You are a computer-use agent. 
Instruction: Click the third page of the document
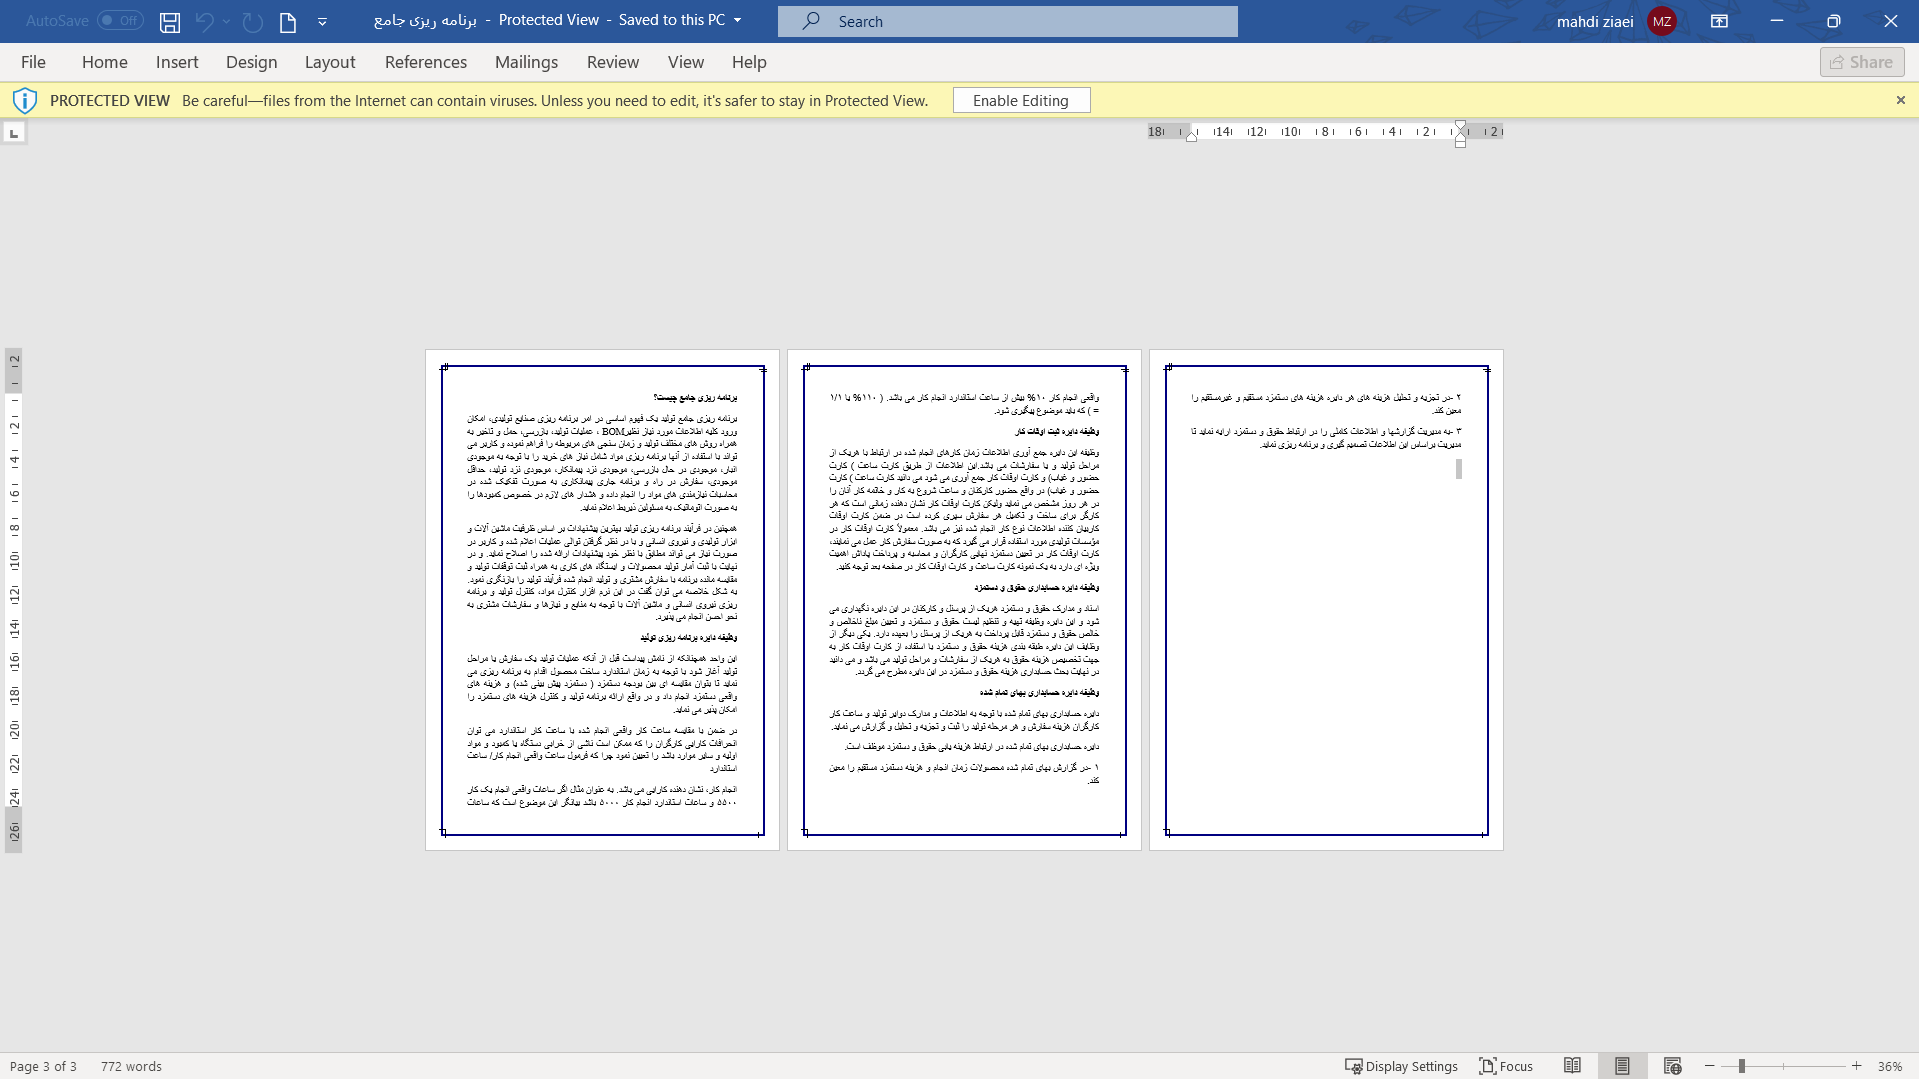1326,600
